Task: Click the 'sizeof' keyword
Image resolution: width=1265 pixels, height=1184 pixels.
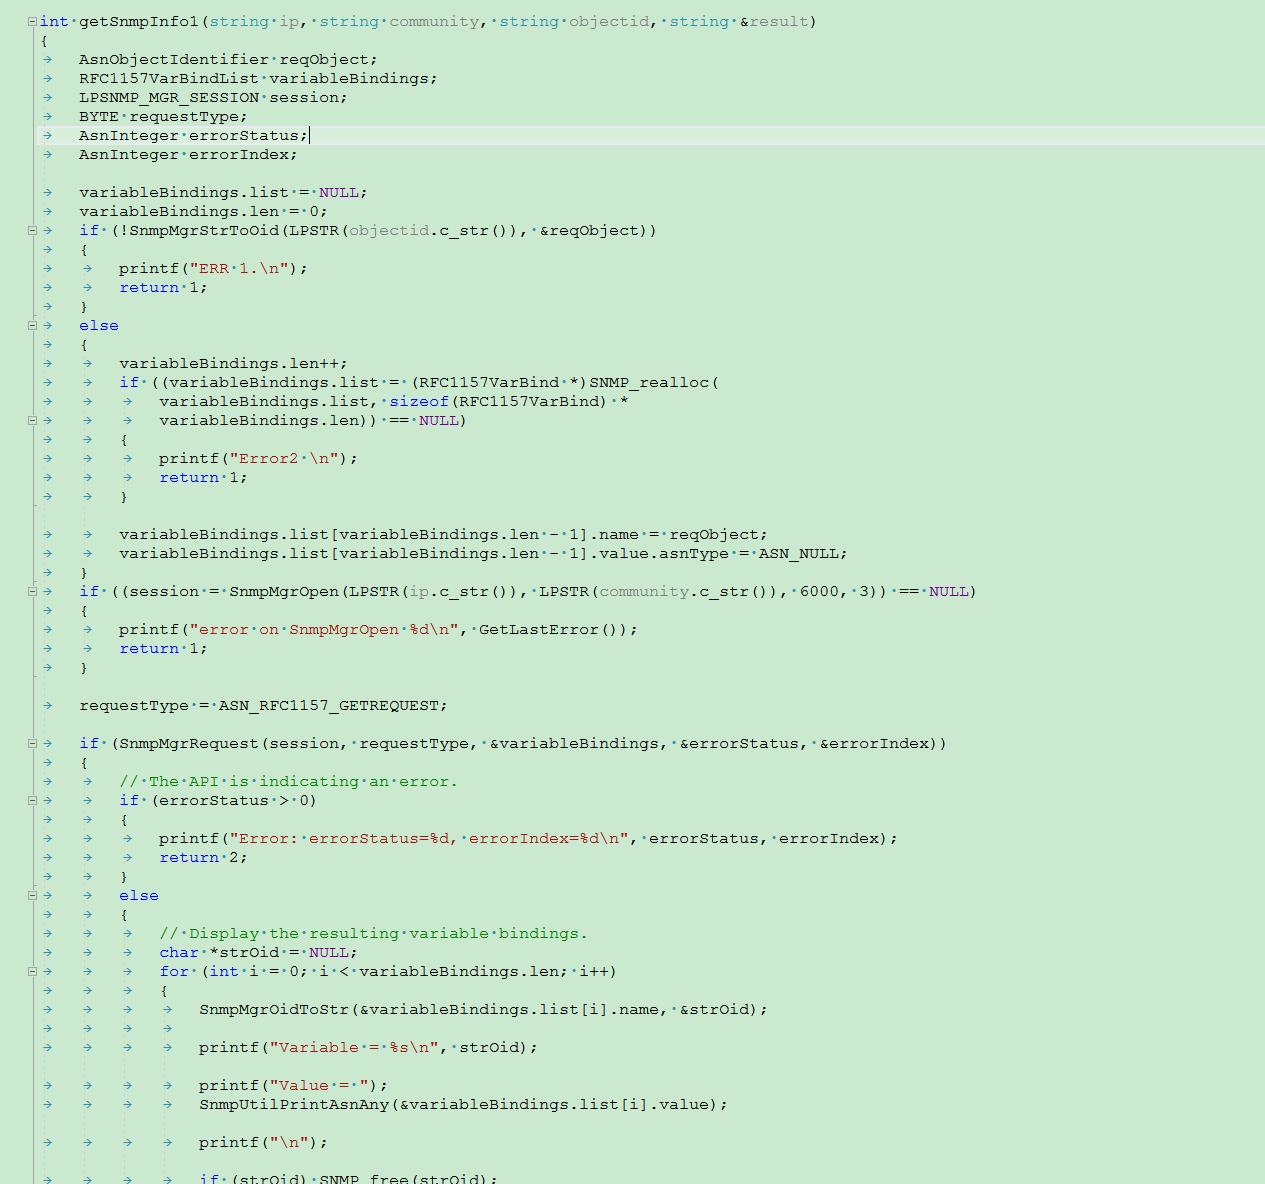Action: [419, 401]
